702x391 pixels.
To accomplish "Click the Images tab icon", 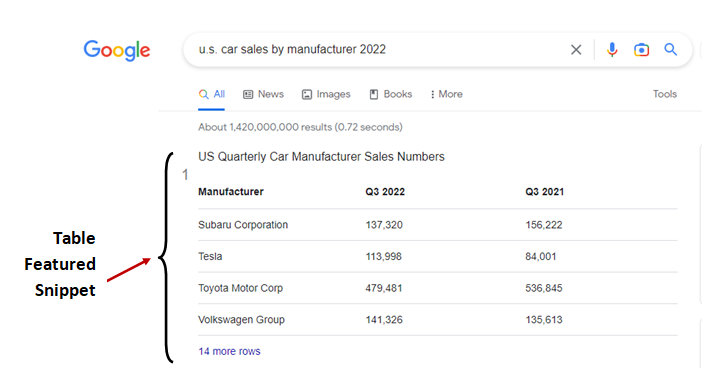I will (307, 95).
